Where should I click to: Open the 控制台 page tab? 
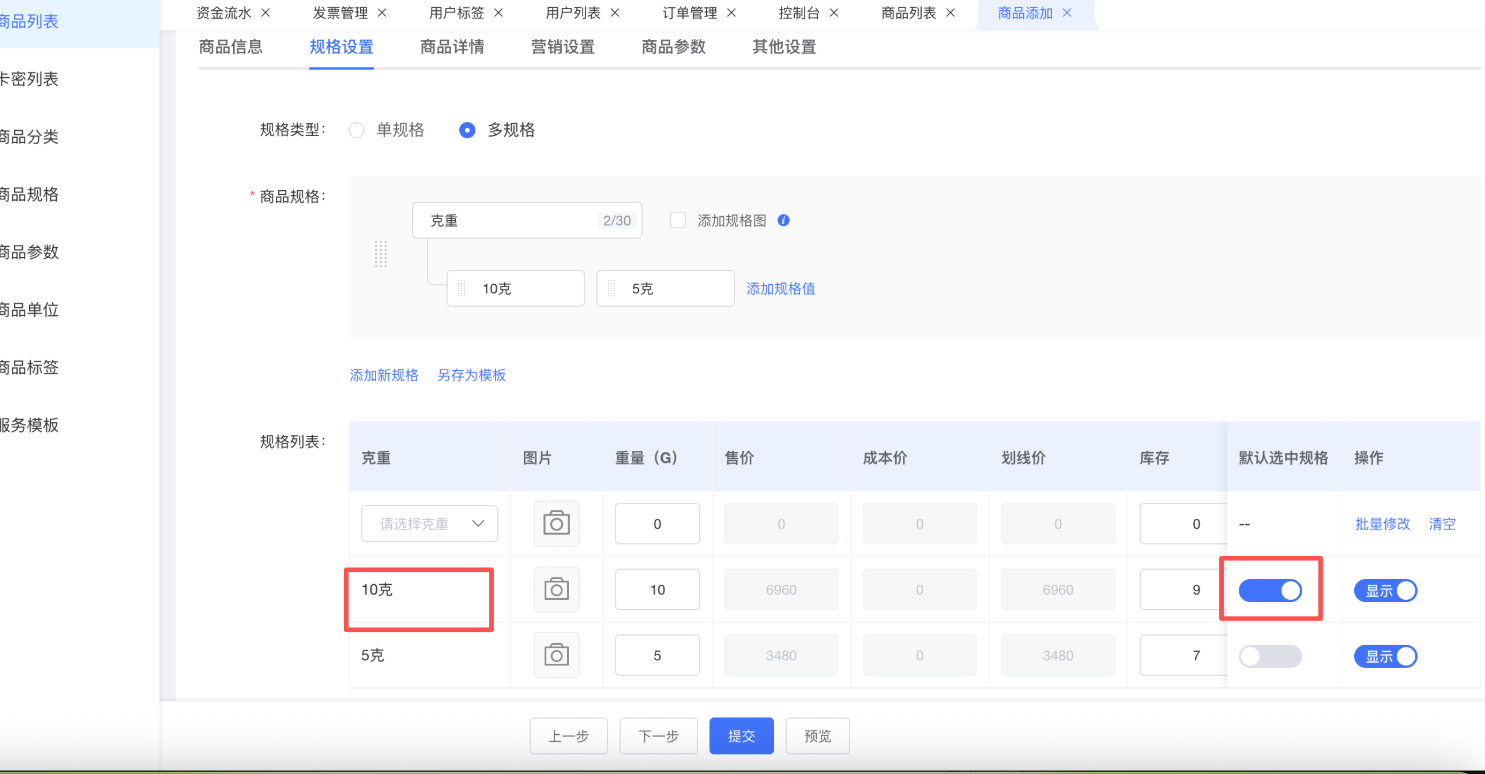(800, 13)
